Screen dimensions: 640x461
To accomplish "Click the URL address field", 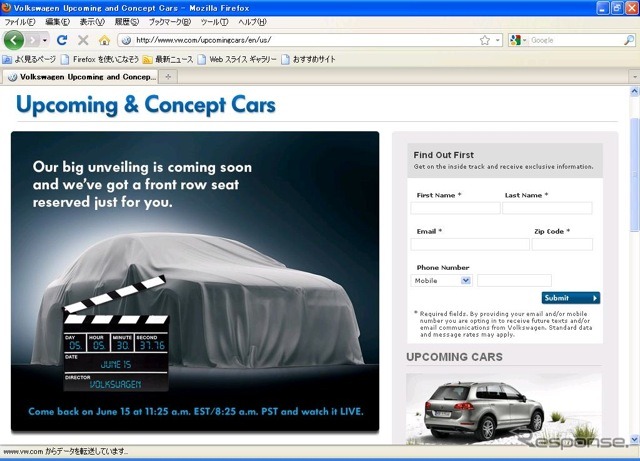I will [x=306, y=40].
